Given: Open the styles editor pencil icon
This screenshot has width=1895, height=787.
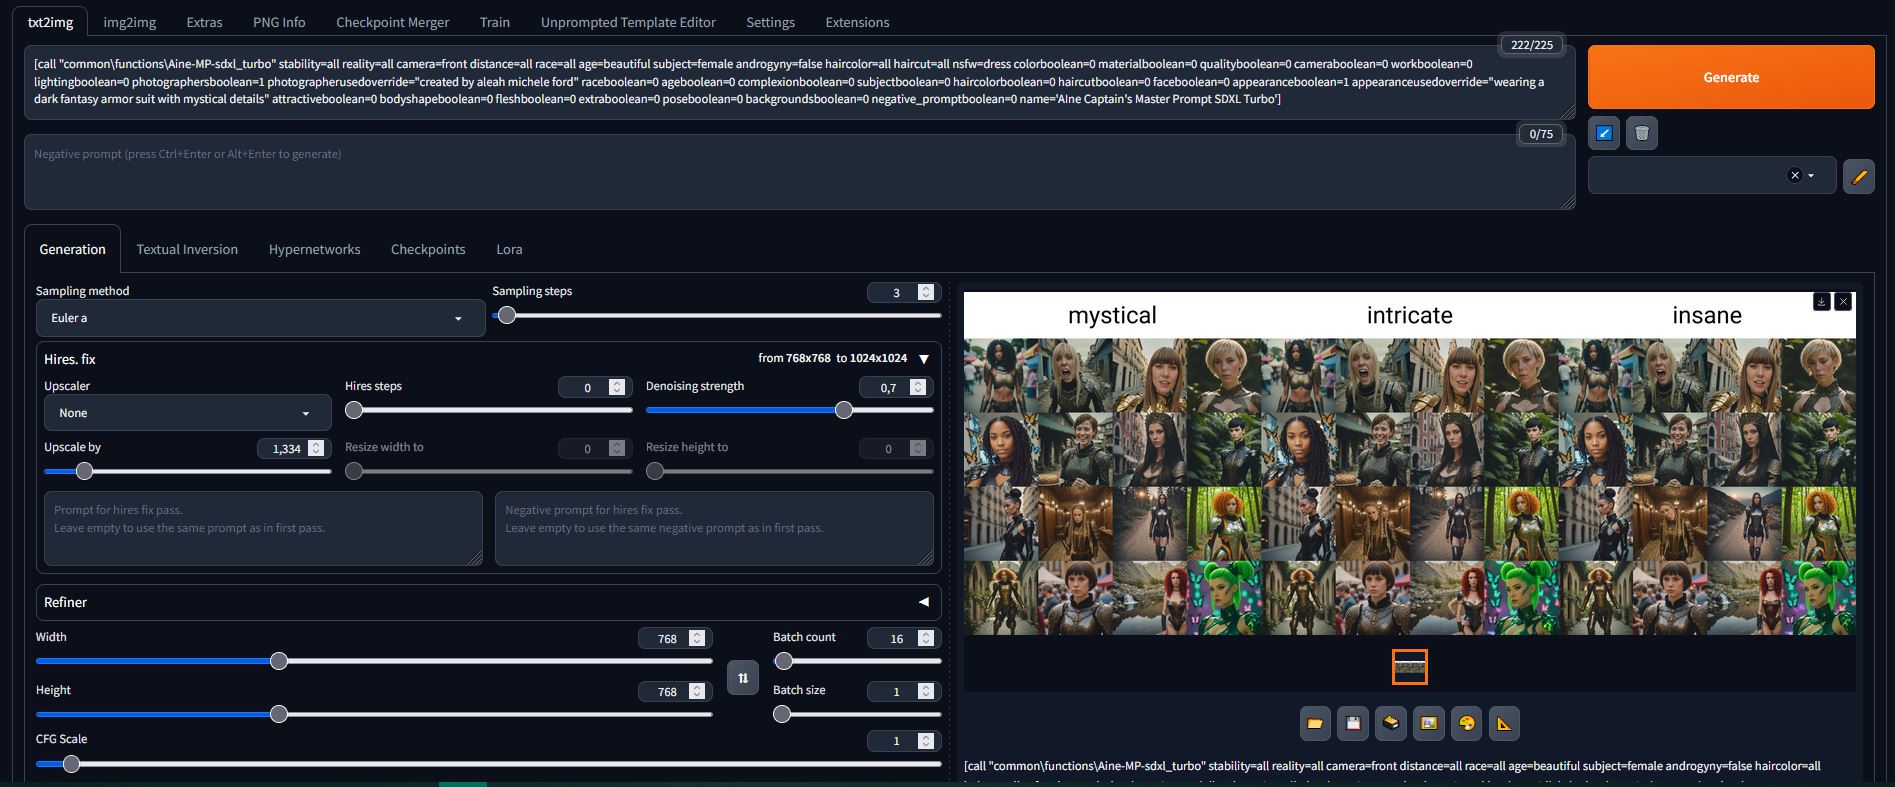Looking at the screenshot, I should pos(1858,176).
